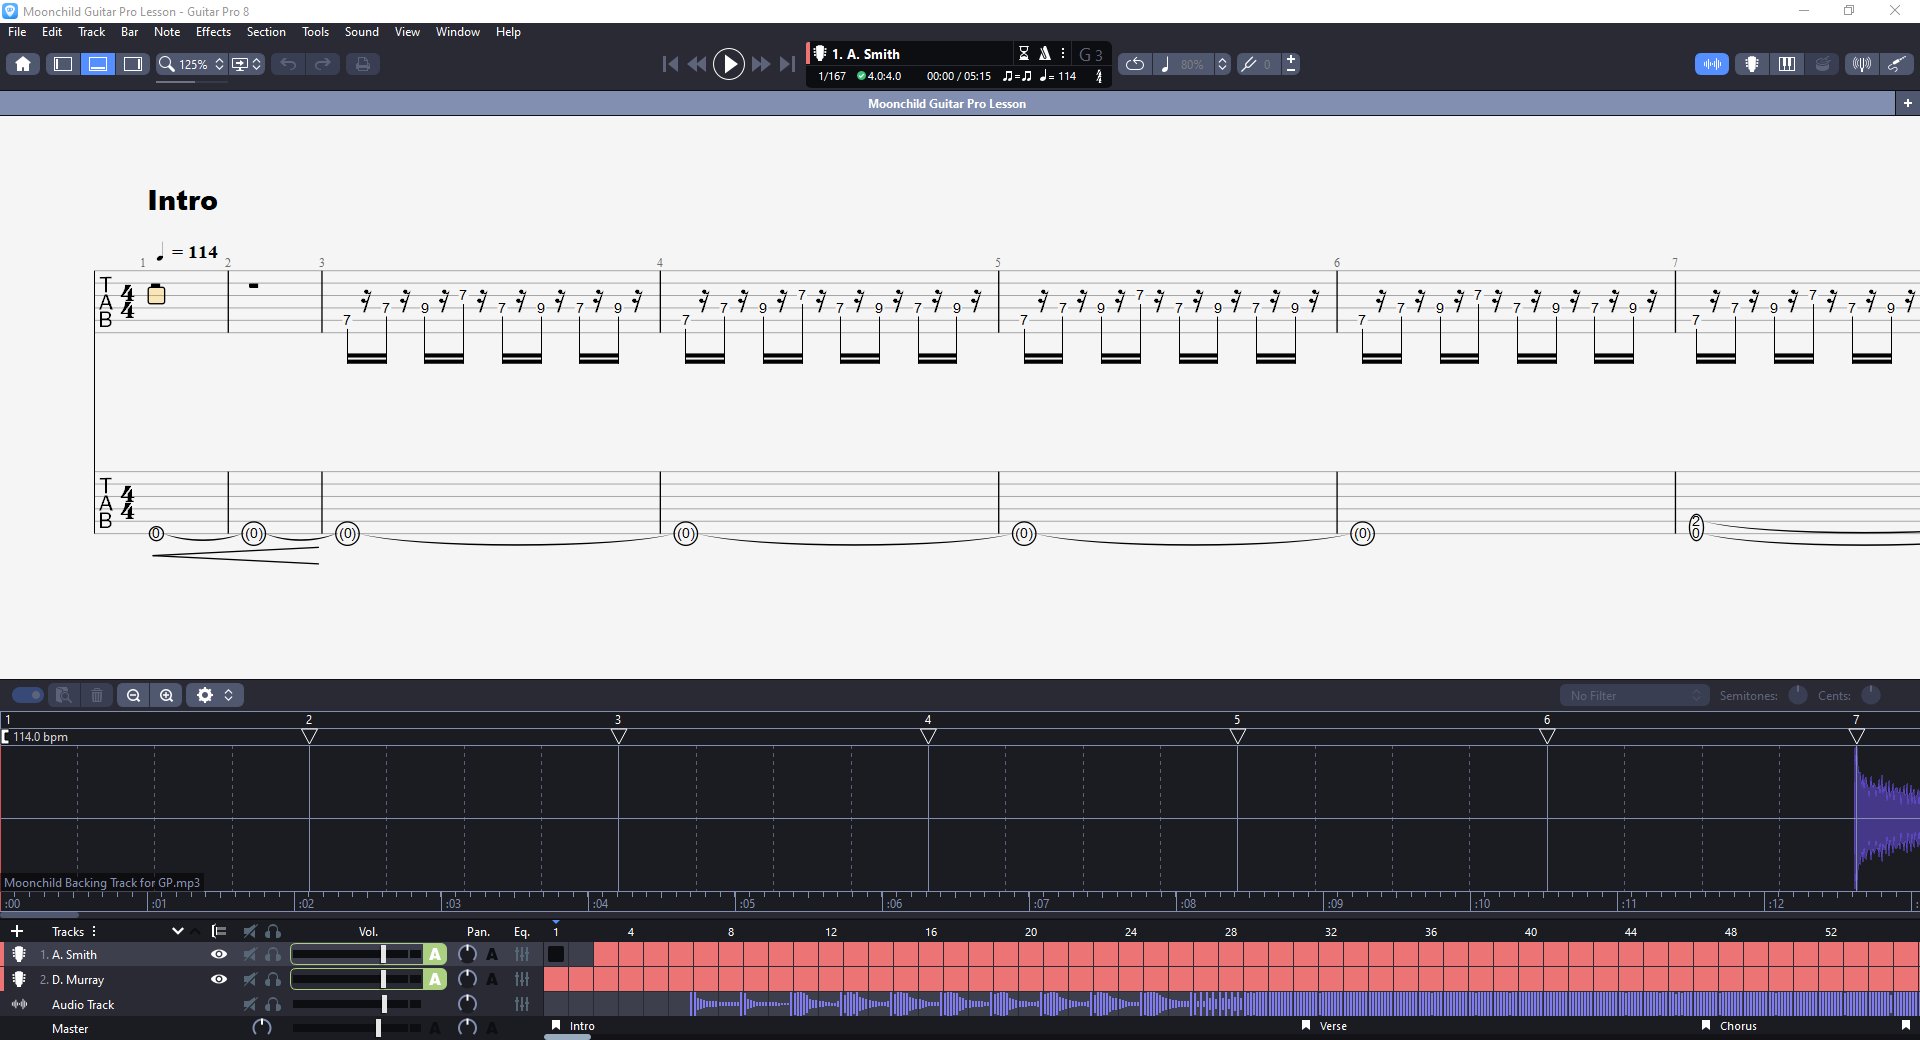This screenshot has width=1920, height=1040.
Task: Toggle the metronome icon
Action: (1044, 54)
